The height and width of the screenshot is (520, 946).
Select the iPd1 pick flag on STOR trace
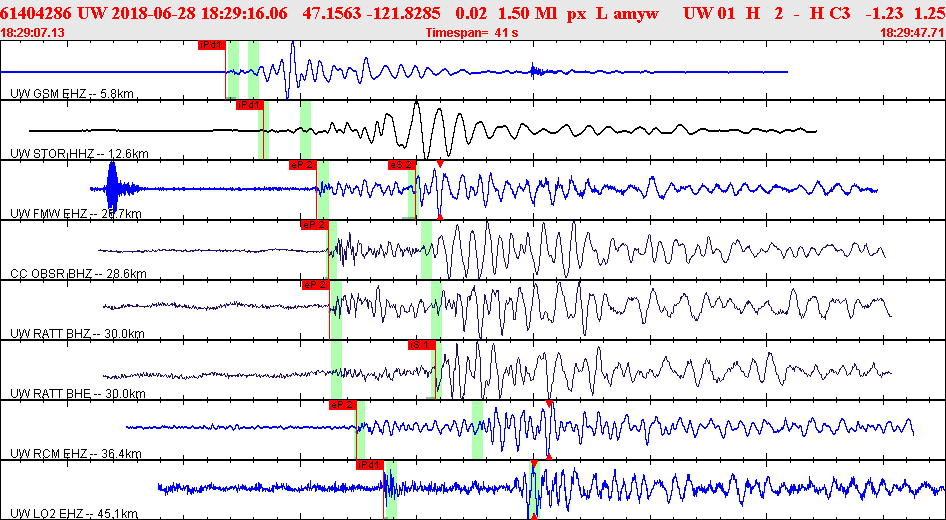coord(250,104)
